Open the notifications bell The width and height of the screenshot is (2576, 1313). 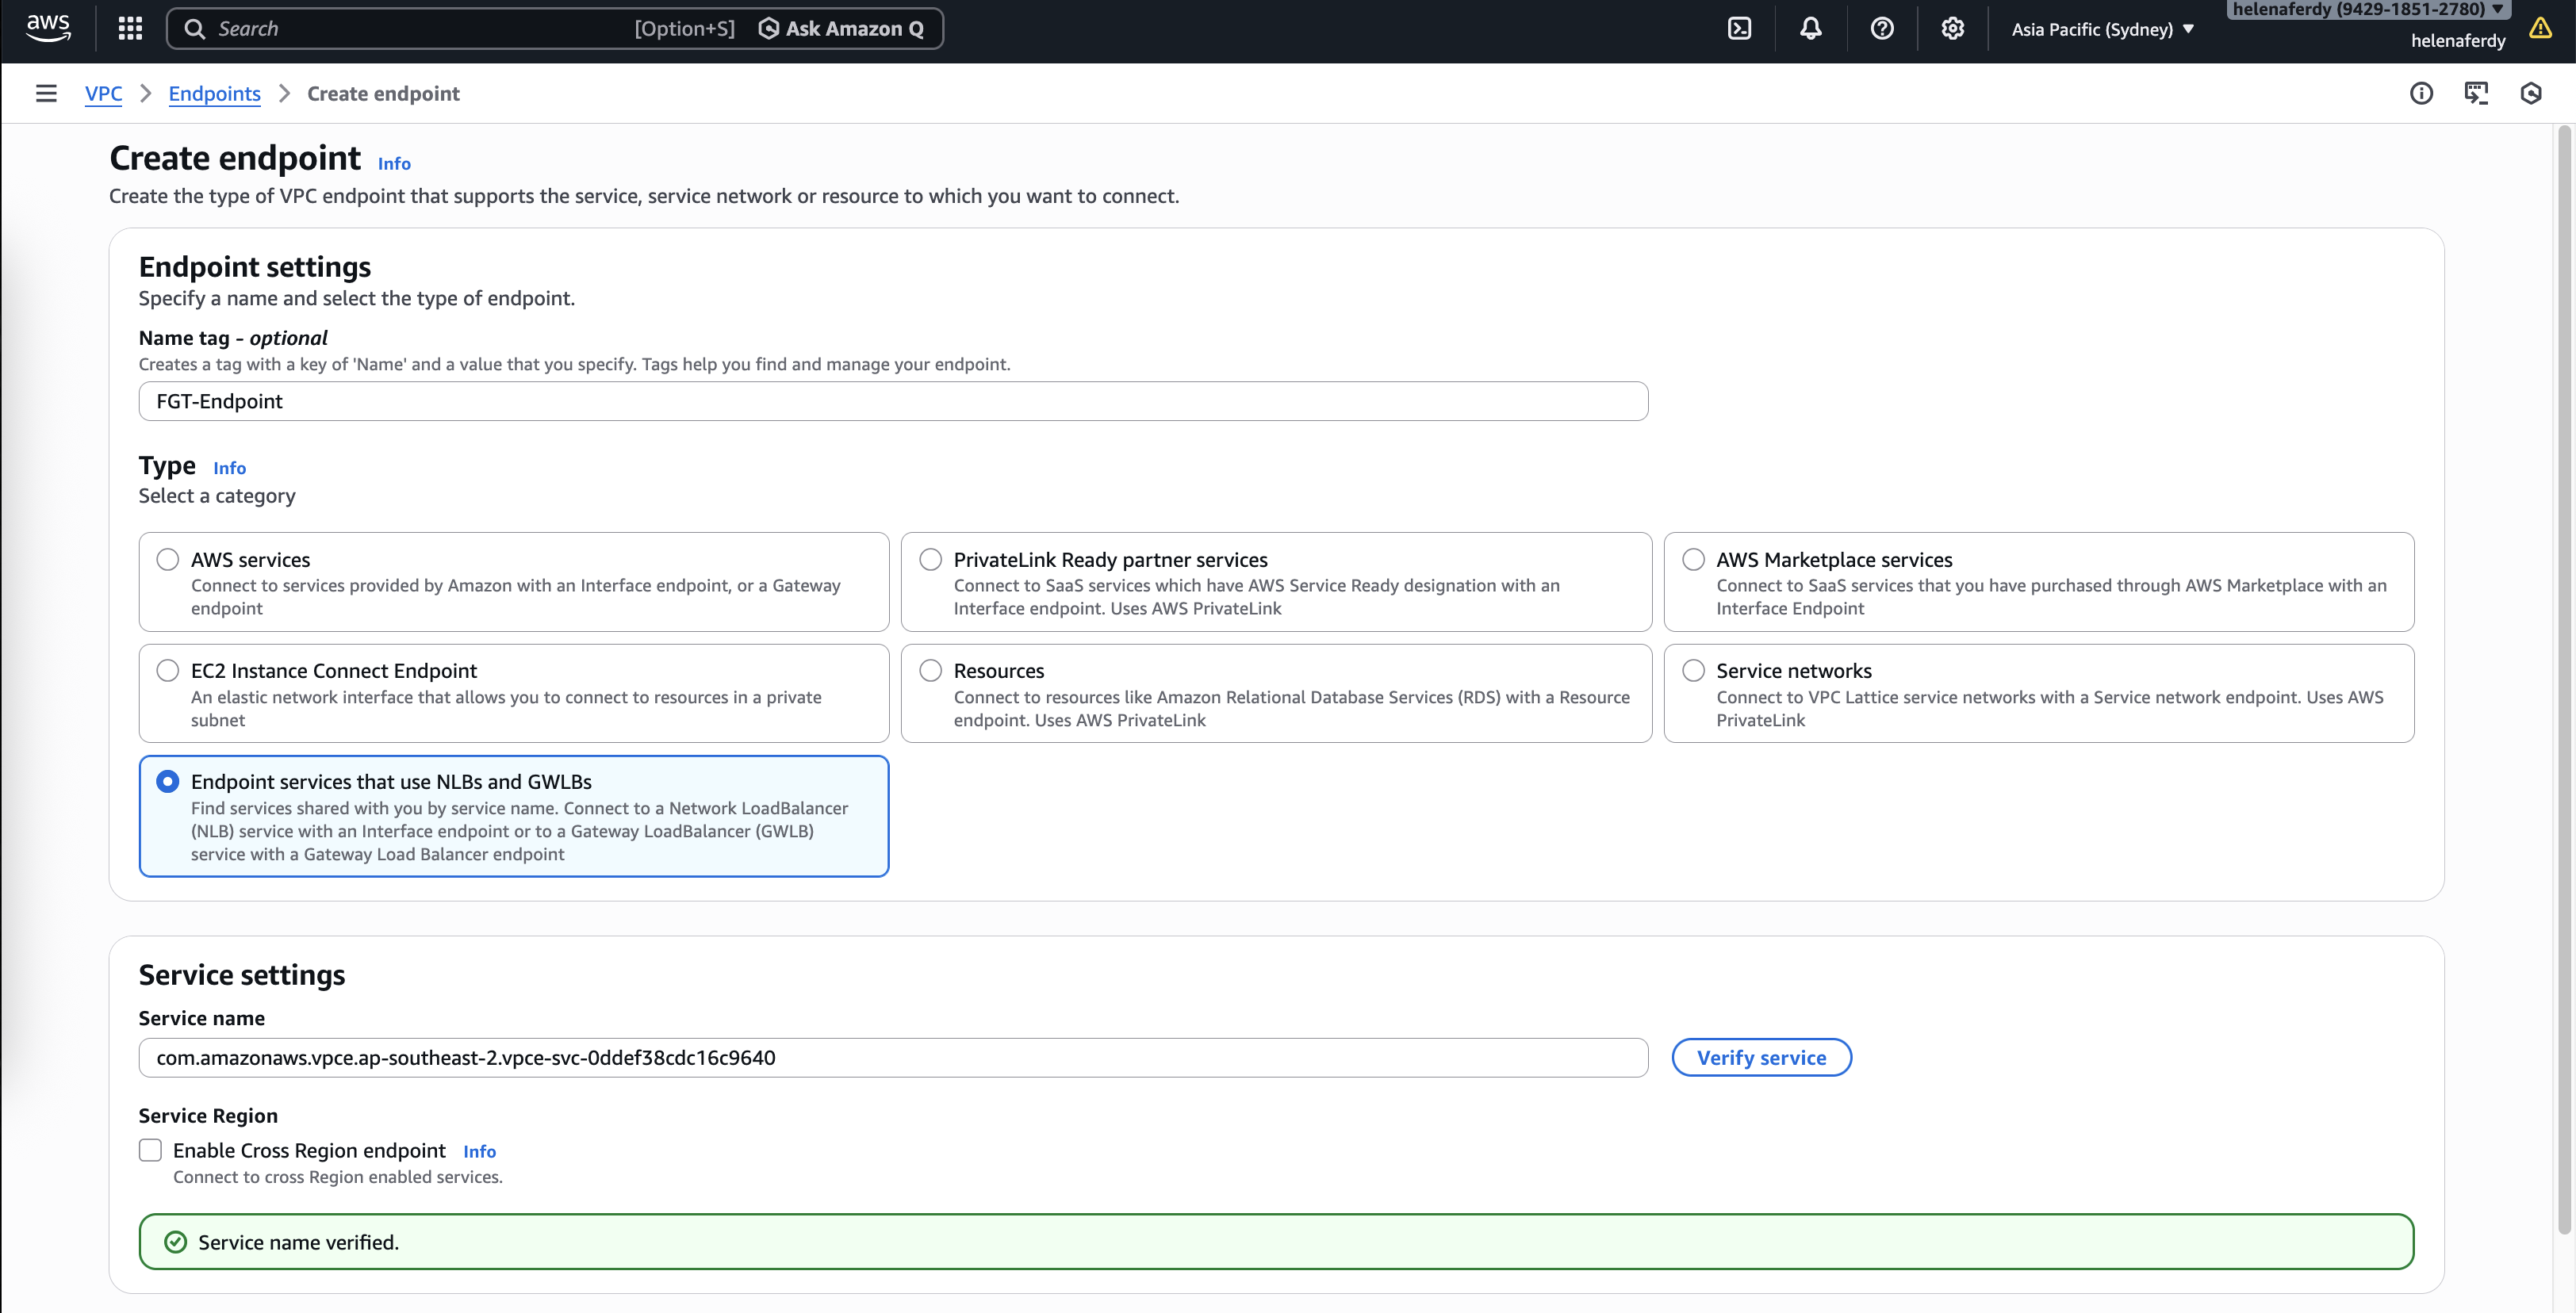1810,29
